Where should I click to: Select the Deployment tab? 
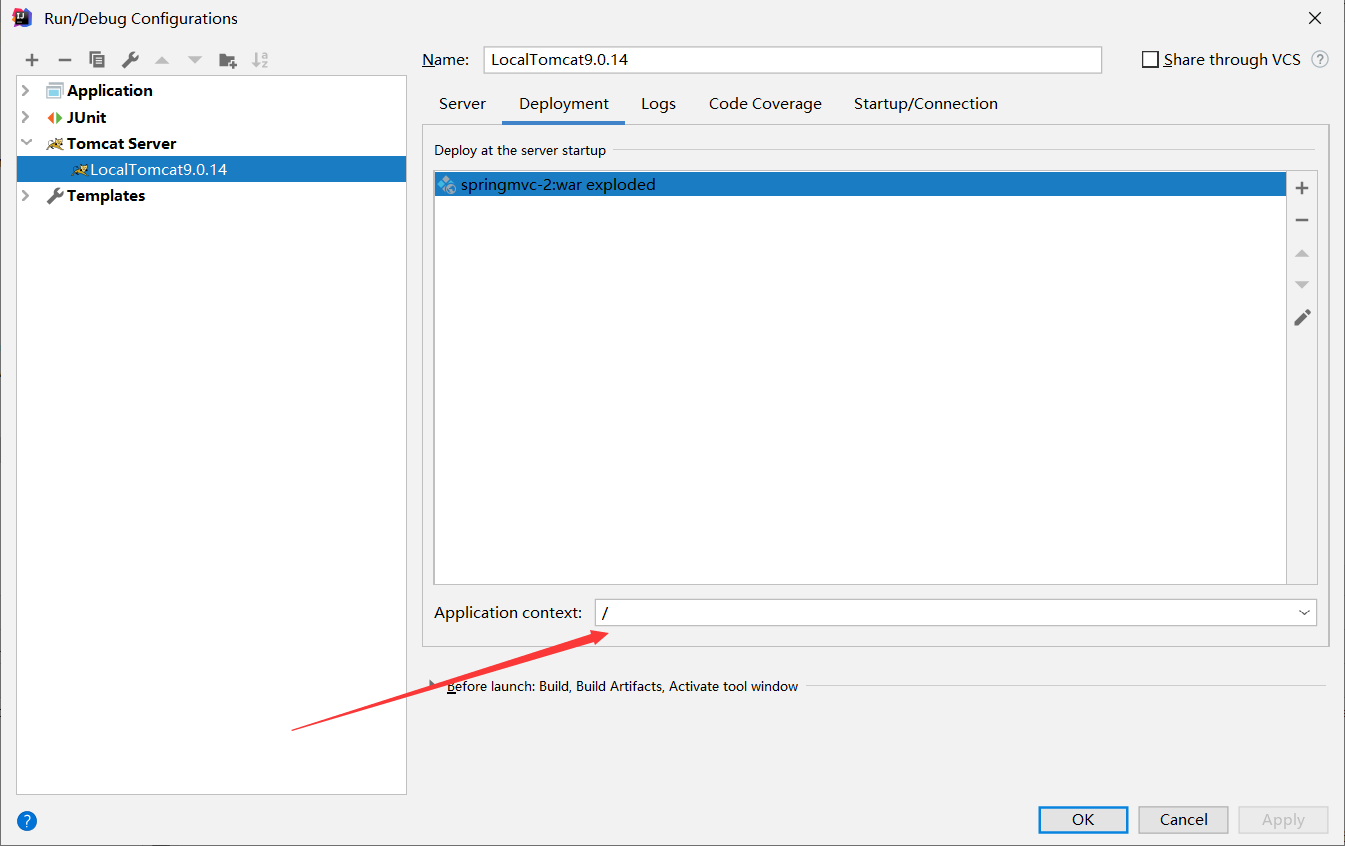(x=564, y=104)
